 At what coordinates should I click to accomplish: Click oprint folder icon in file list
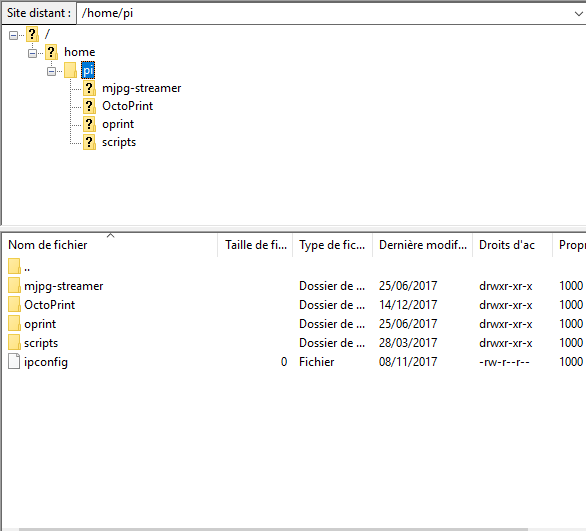14,323
